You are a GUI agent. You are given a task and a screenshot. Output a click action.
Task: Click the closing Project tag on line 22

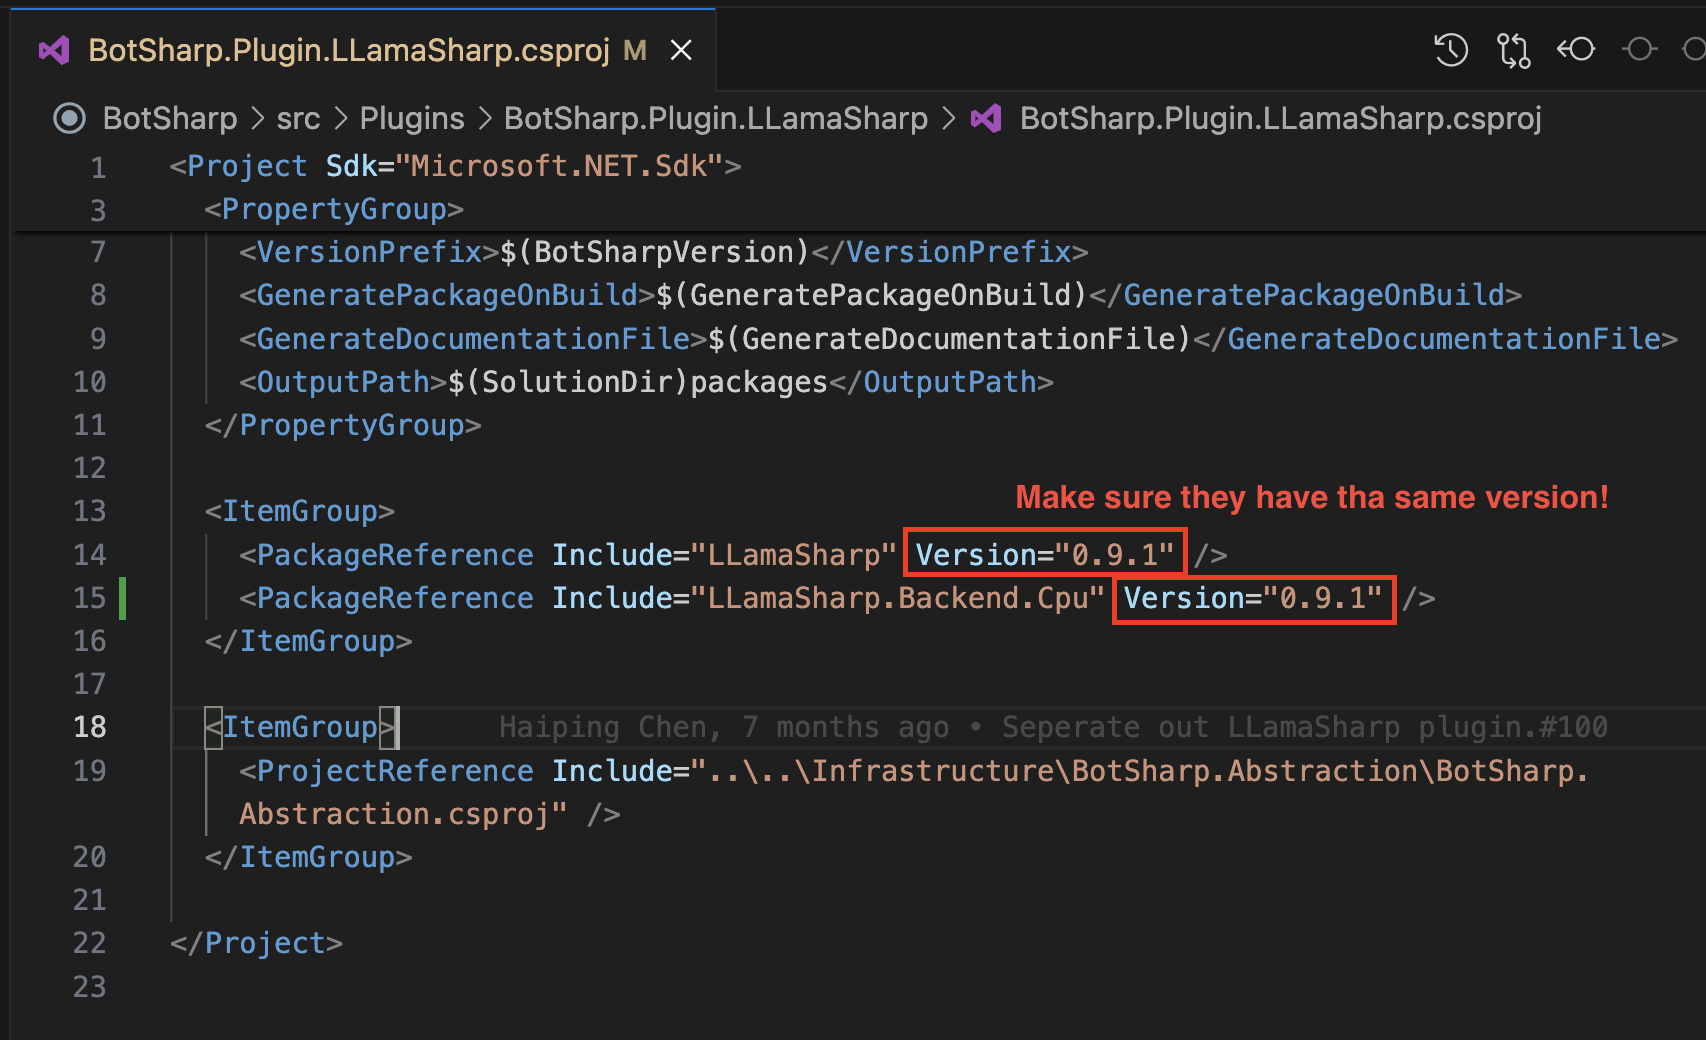coord(256,943)
